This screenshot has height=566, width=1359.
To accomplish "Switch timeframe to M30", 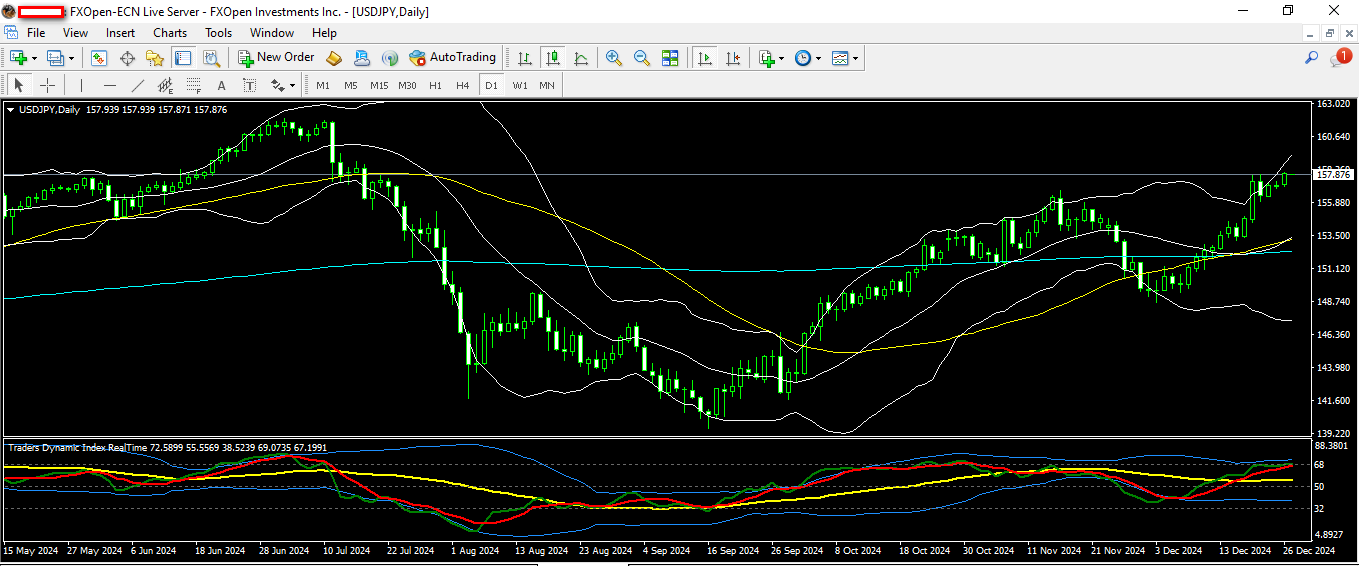I will (407, 85).
